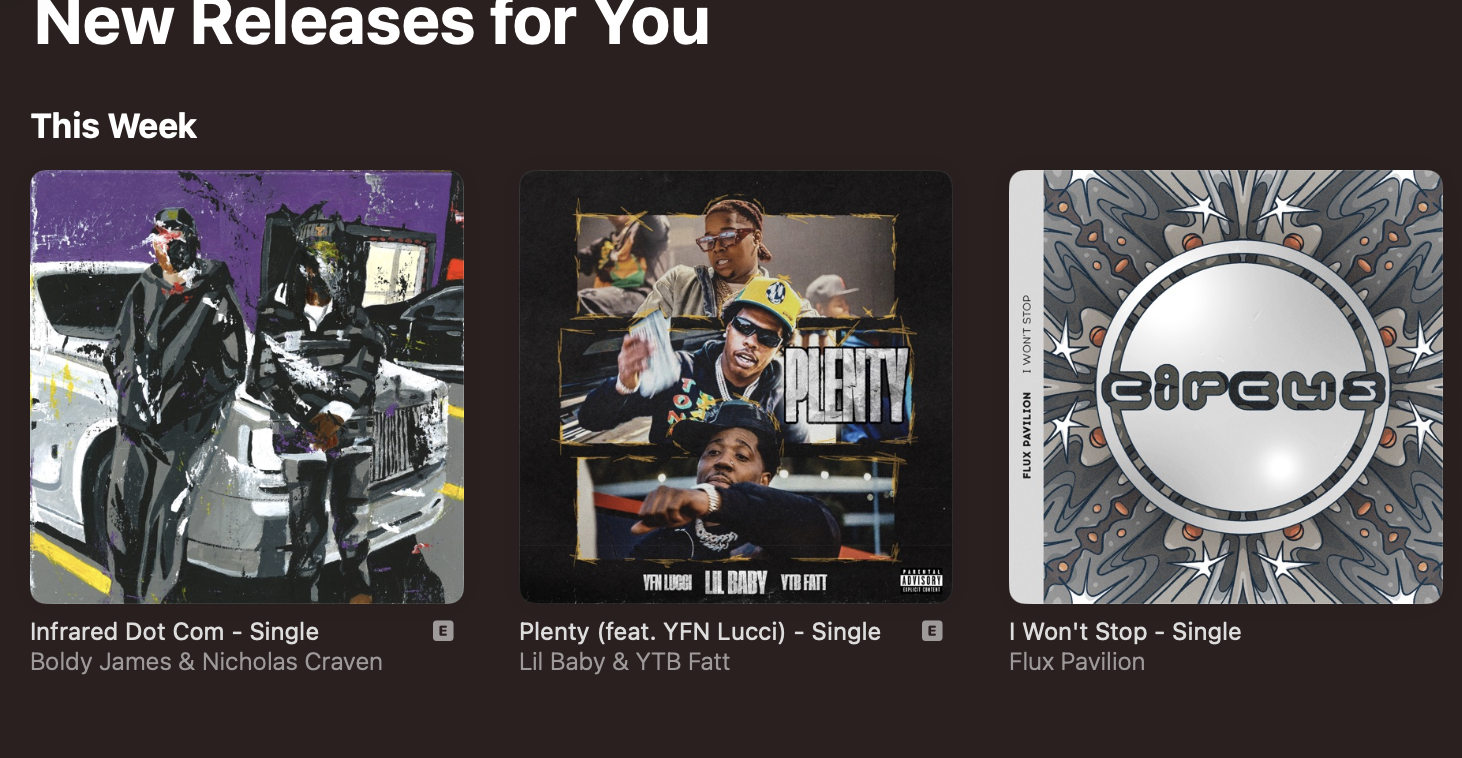Open the Plenty single cover art

736,387
